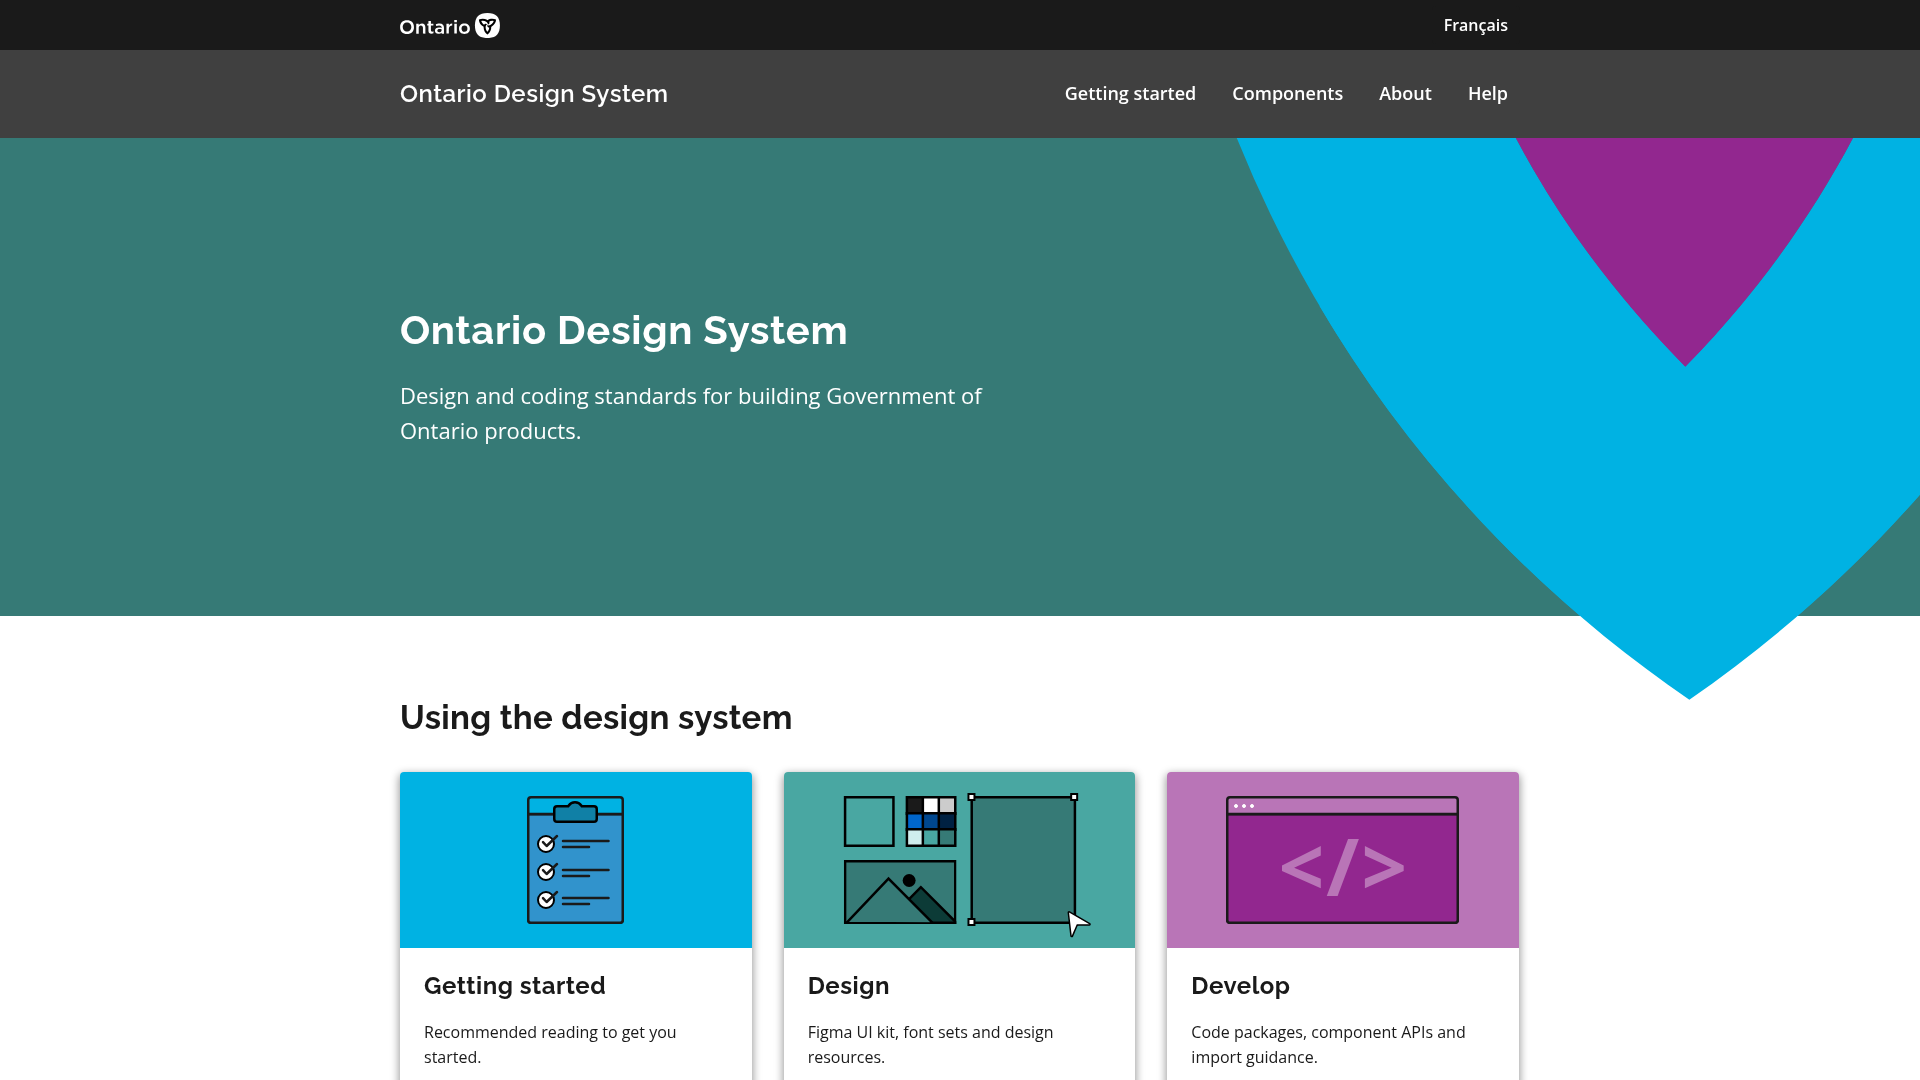Click 'Recommended reading to get you started' text

pos(549,1044)
